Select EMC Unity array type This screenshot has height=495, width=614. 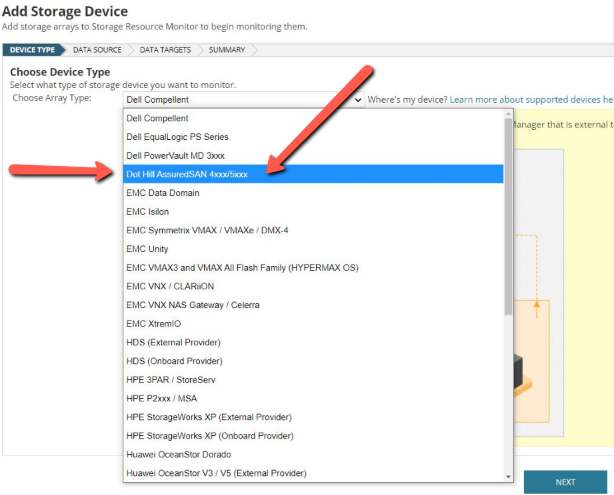coord(313,249)
